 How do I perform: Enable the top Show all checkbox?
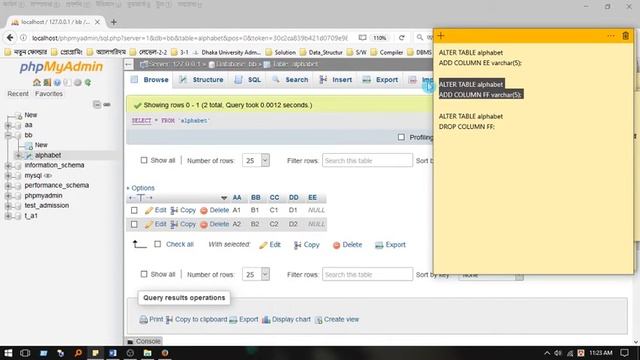click(144, 160)
